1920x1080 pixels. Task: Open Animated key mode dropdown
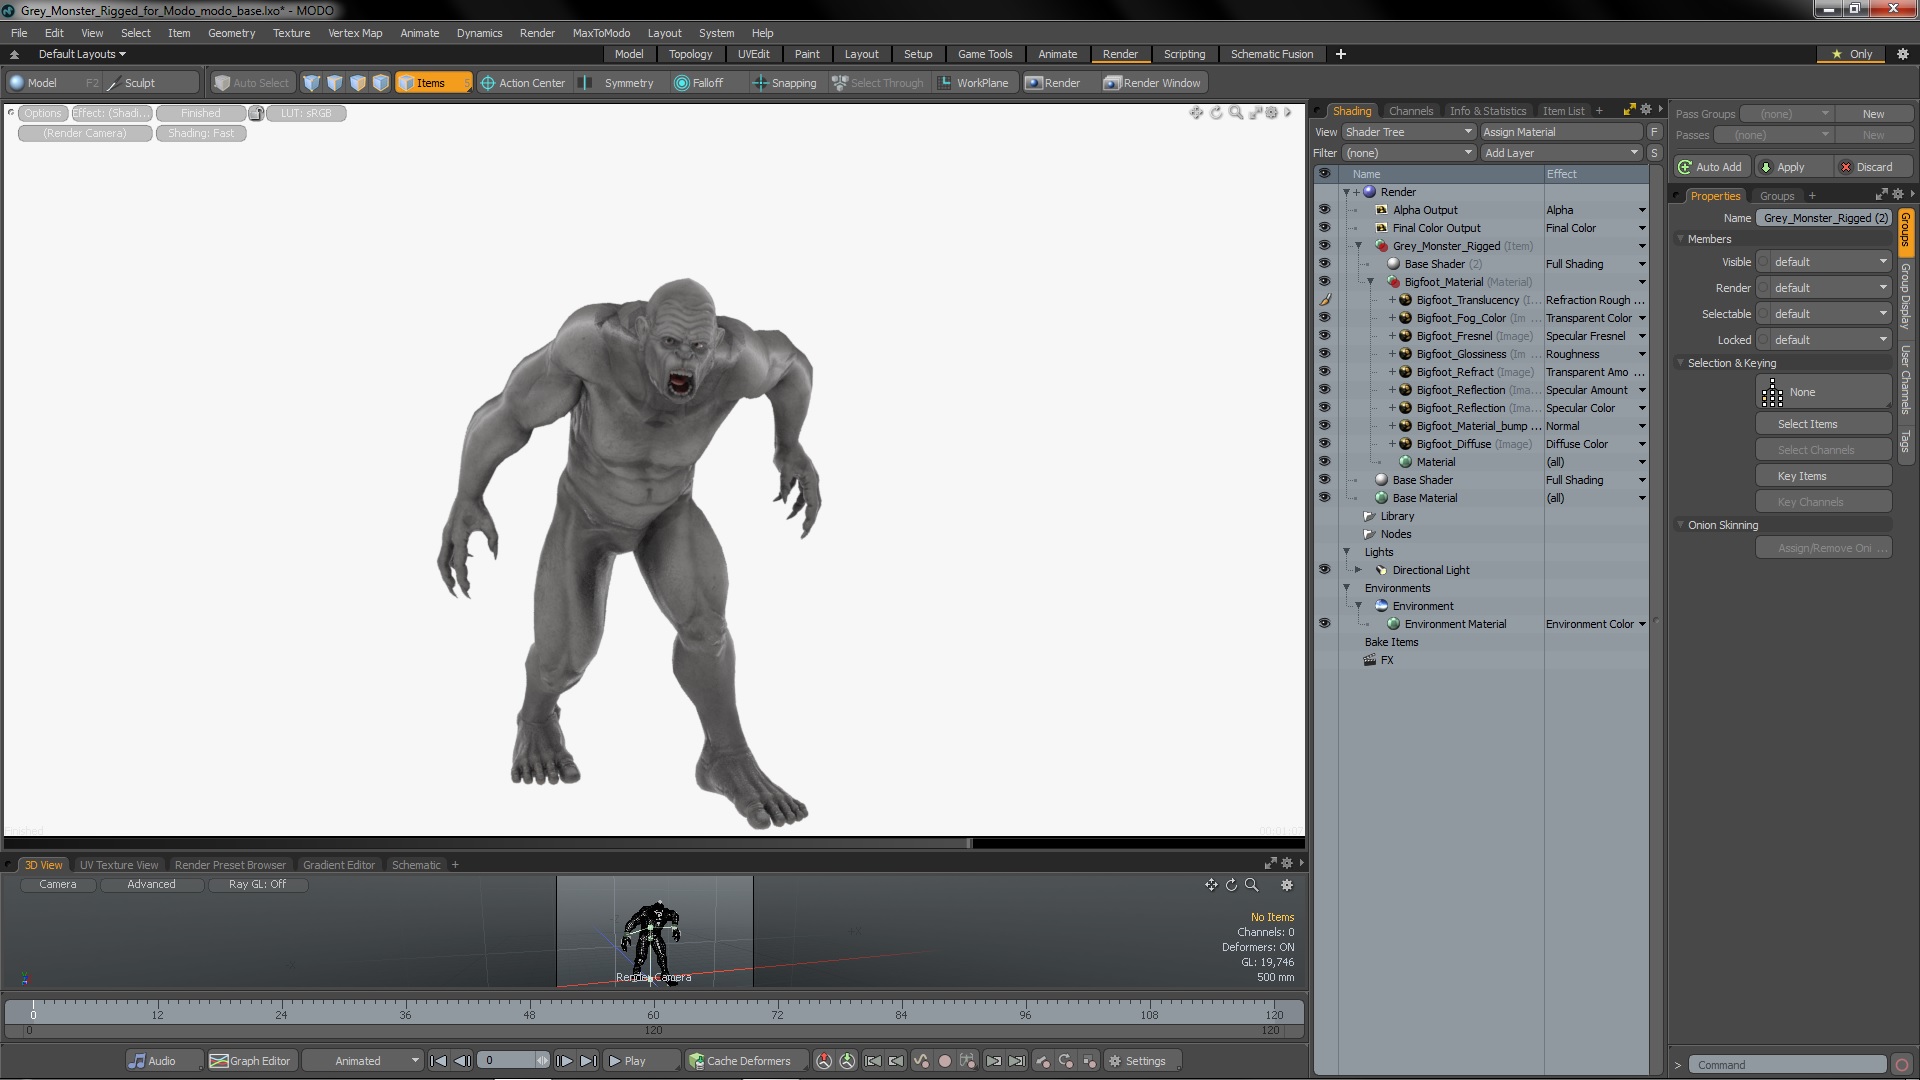pos(363,1061)
